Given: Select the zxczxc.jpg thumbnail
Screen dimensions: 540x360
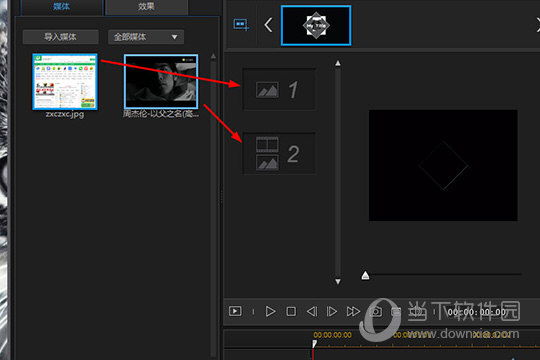Looking at the screenshot, I should tap(65, 82).
